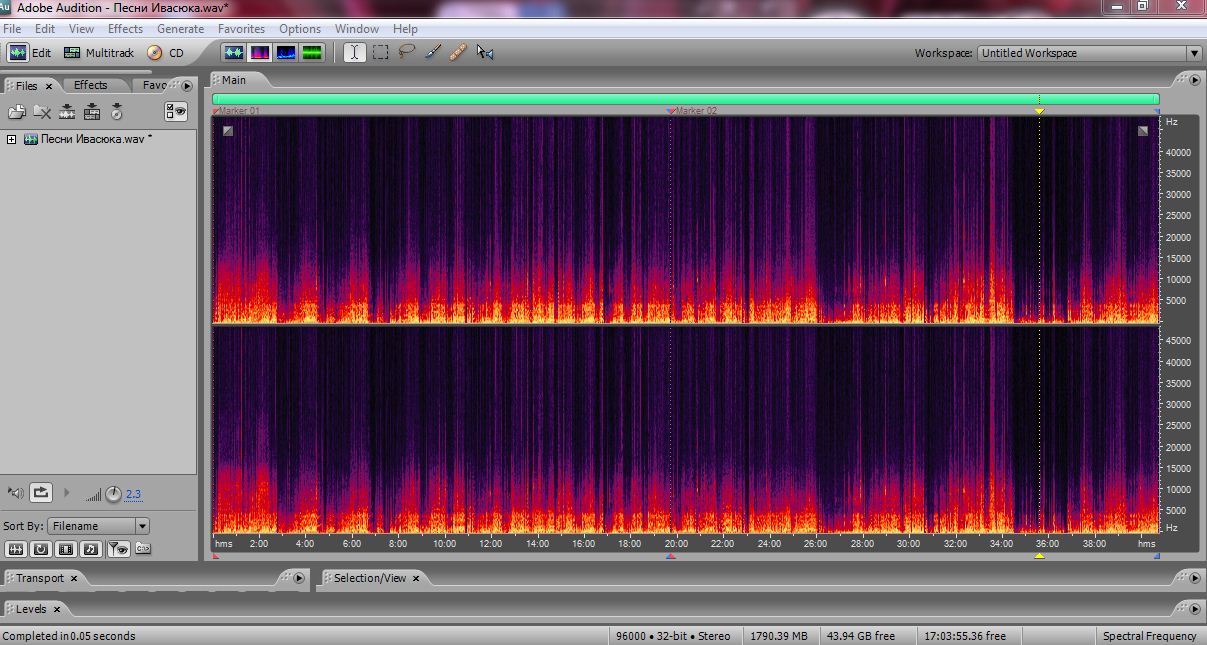Open the Workspace dropdown list
Image resolution: width=1207 pixels, height=645 pixels.
click(x=1194, y=54)
